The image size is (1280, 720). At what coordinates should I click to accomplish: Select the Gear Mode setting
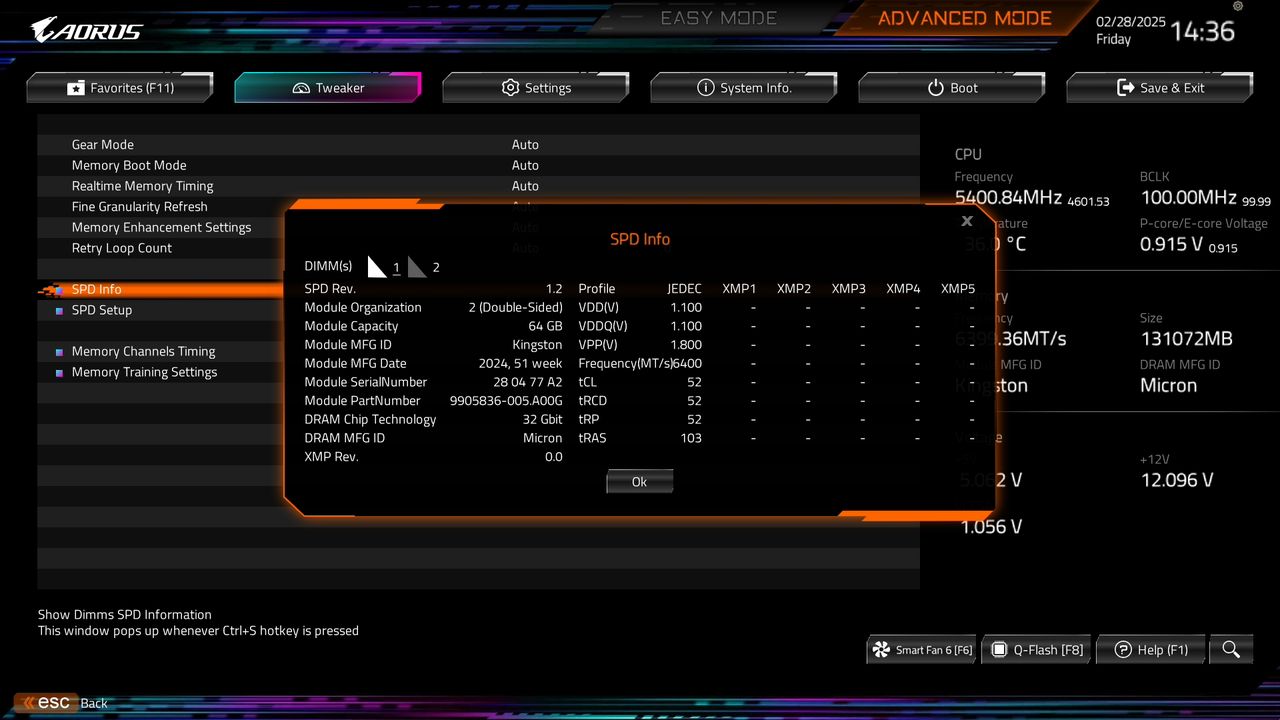coord(103,145)
